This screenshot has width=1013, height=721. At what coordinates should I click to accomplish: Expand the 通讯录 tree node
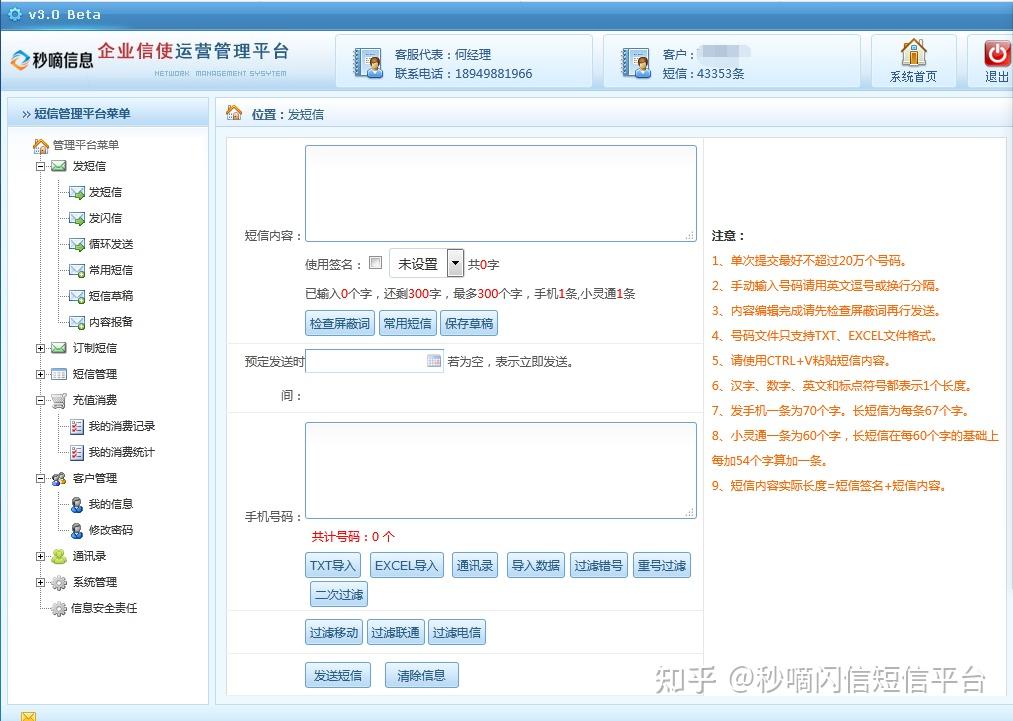[40, 556]
